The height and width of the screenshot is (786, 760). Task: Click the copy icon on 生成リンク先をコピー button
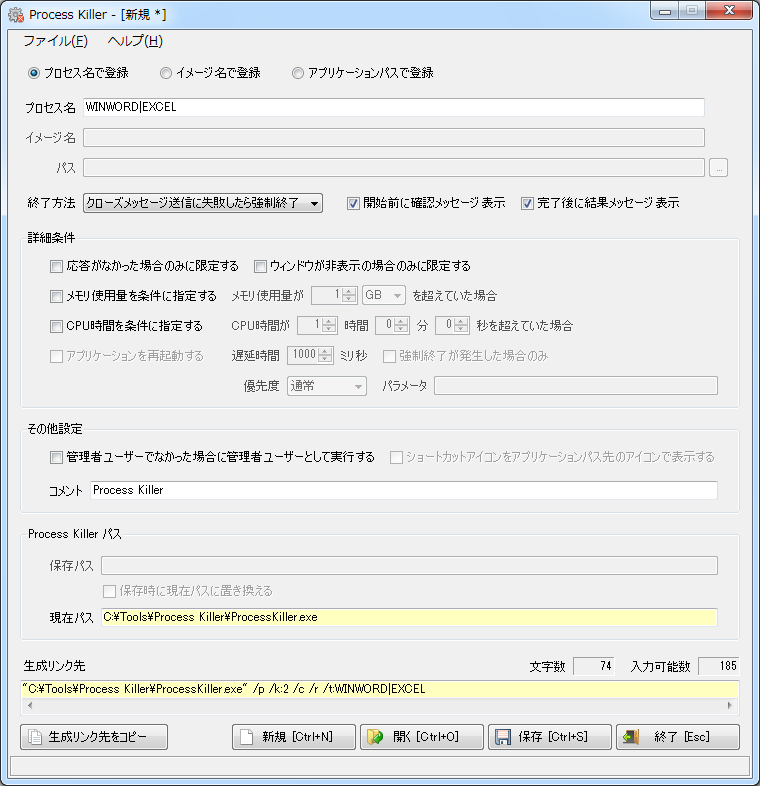35,737
